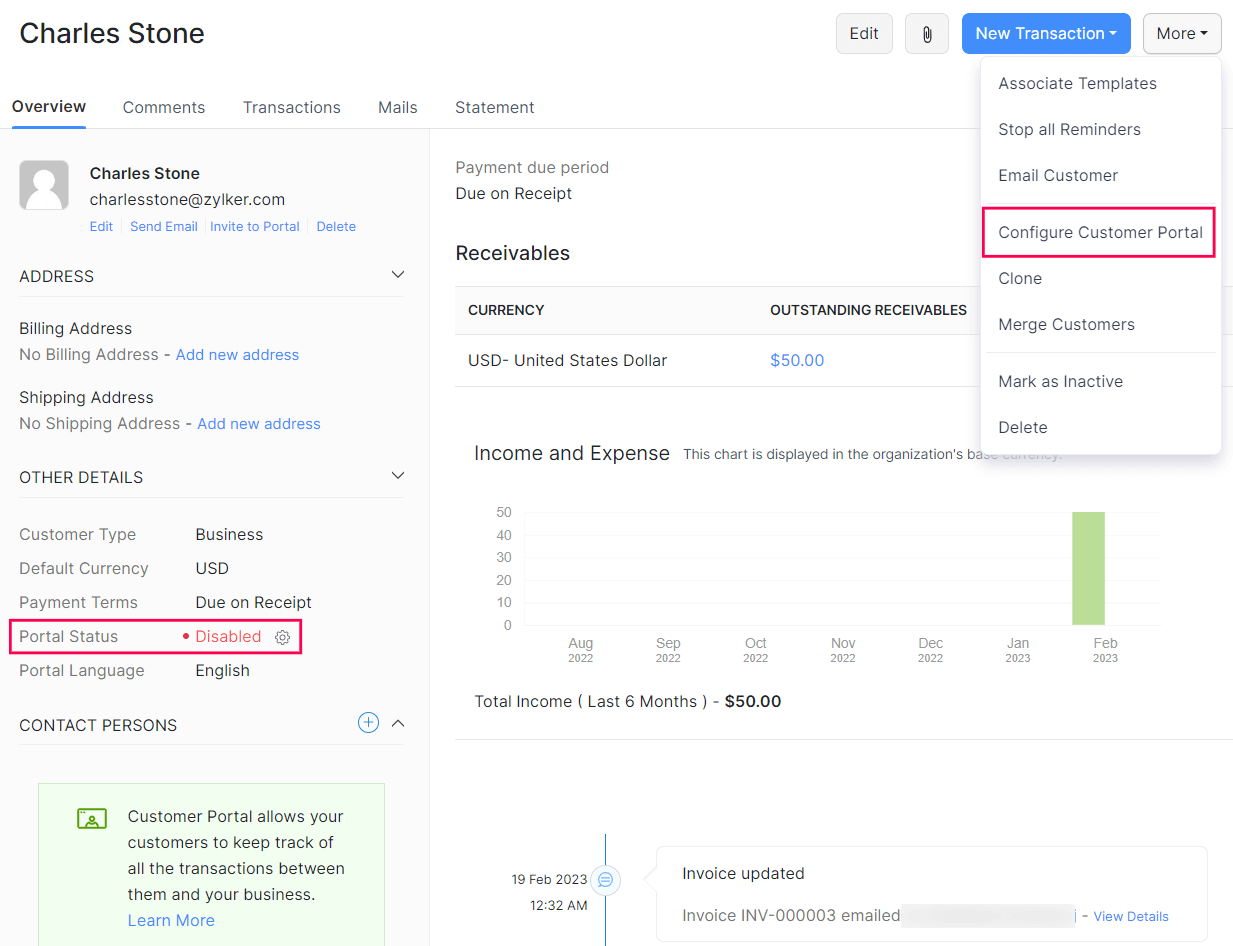Click the February 2023 bar in the income chart
The height and width of the screenshot is (946, 1233).
(x=1088, y=568)
